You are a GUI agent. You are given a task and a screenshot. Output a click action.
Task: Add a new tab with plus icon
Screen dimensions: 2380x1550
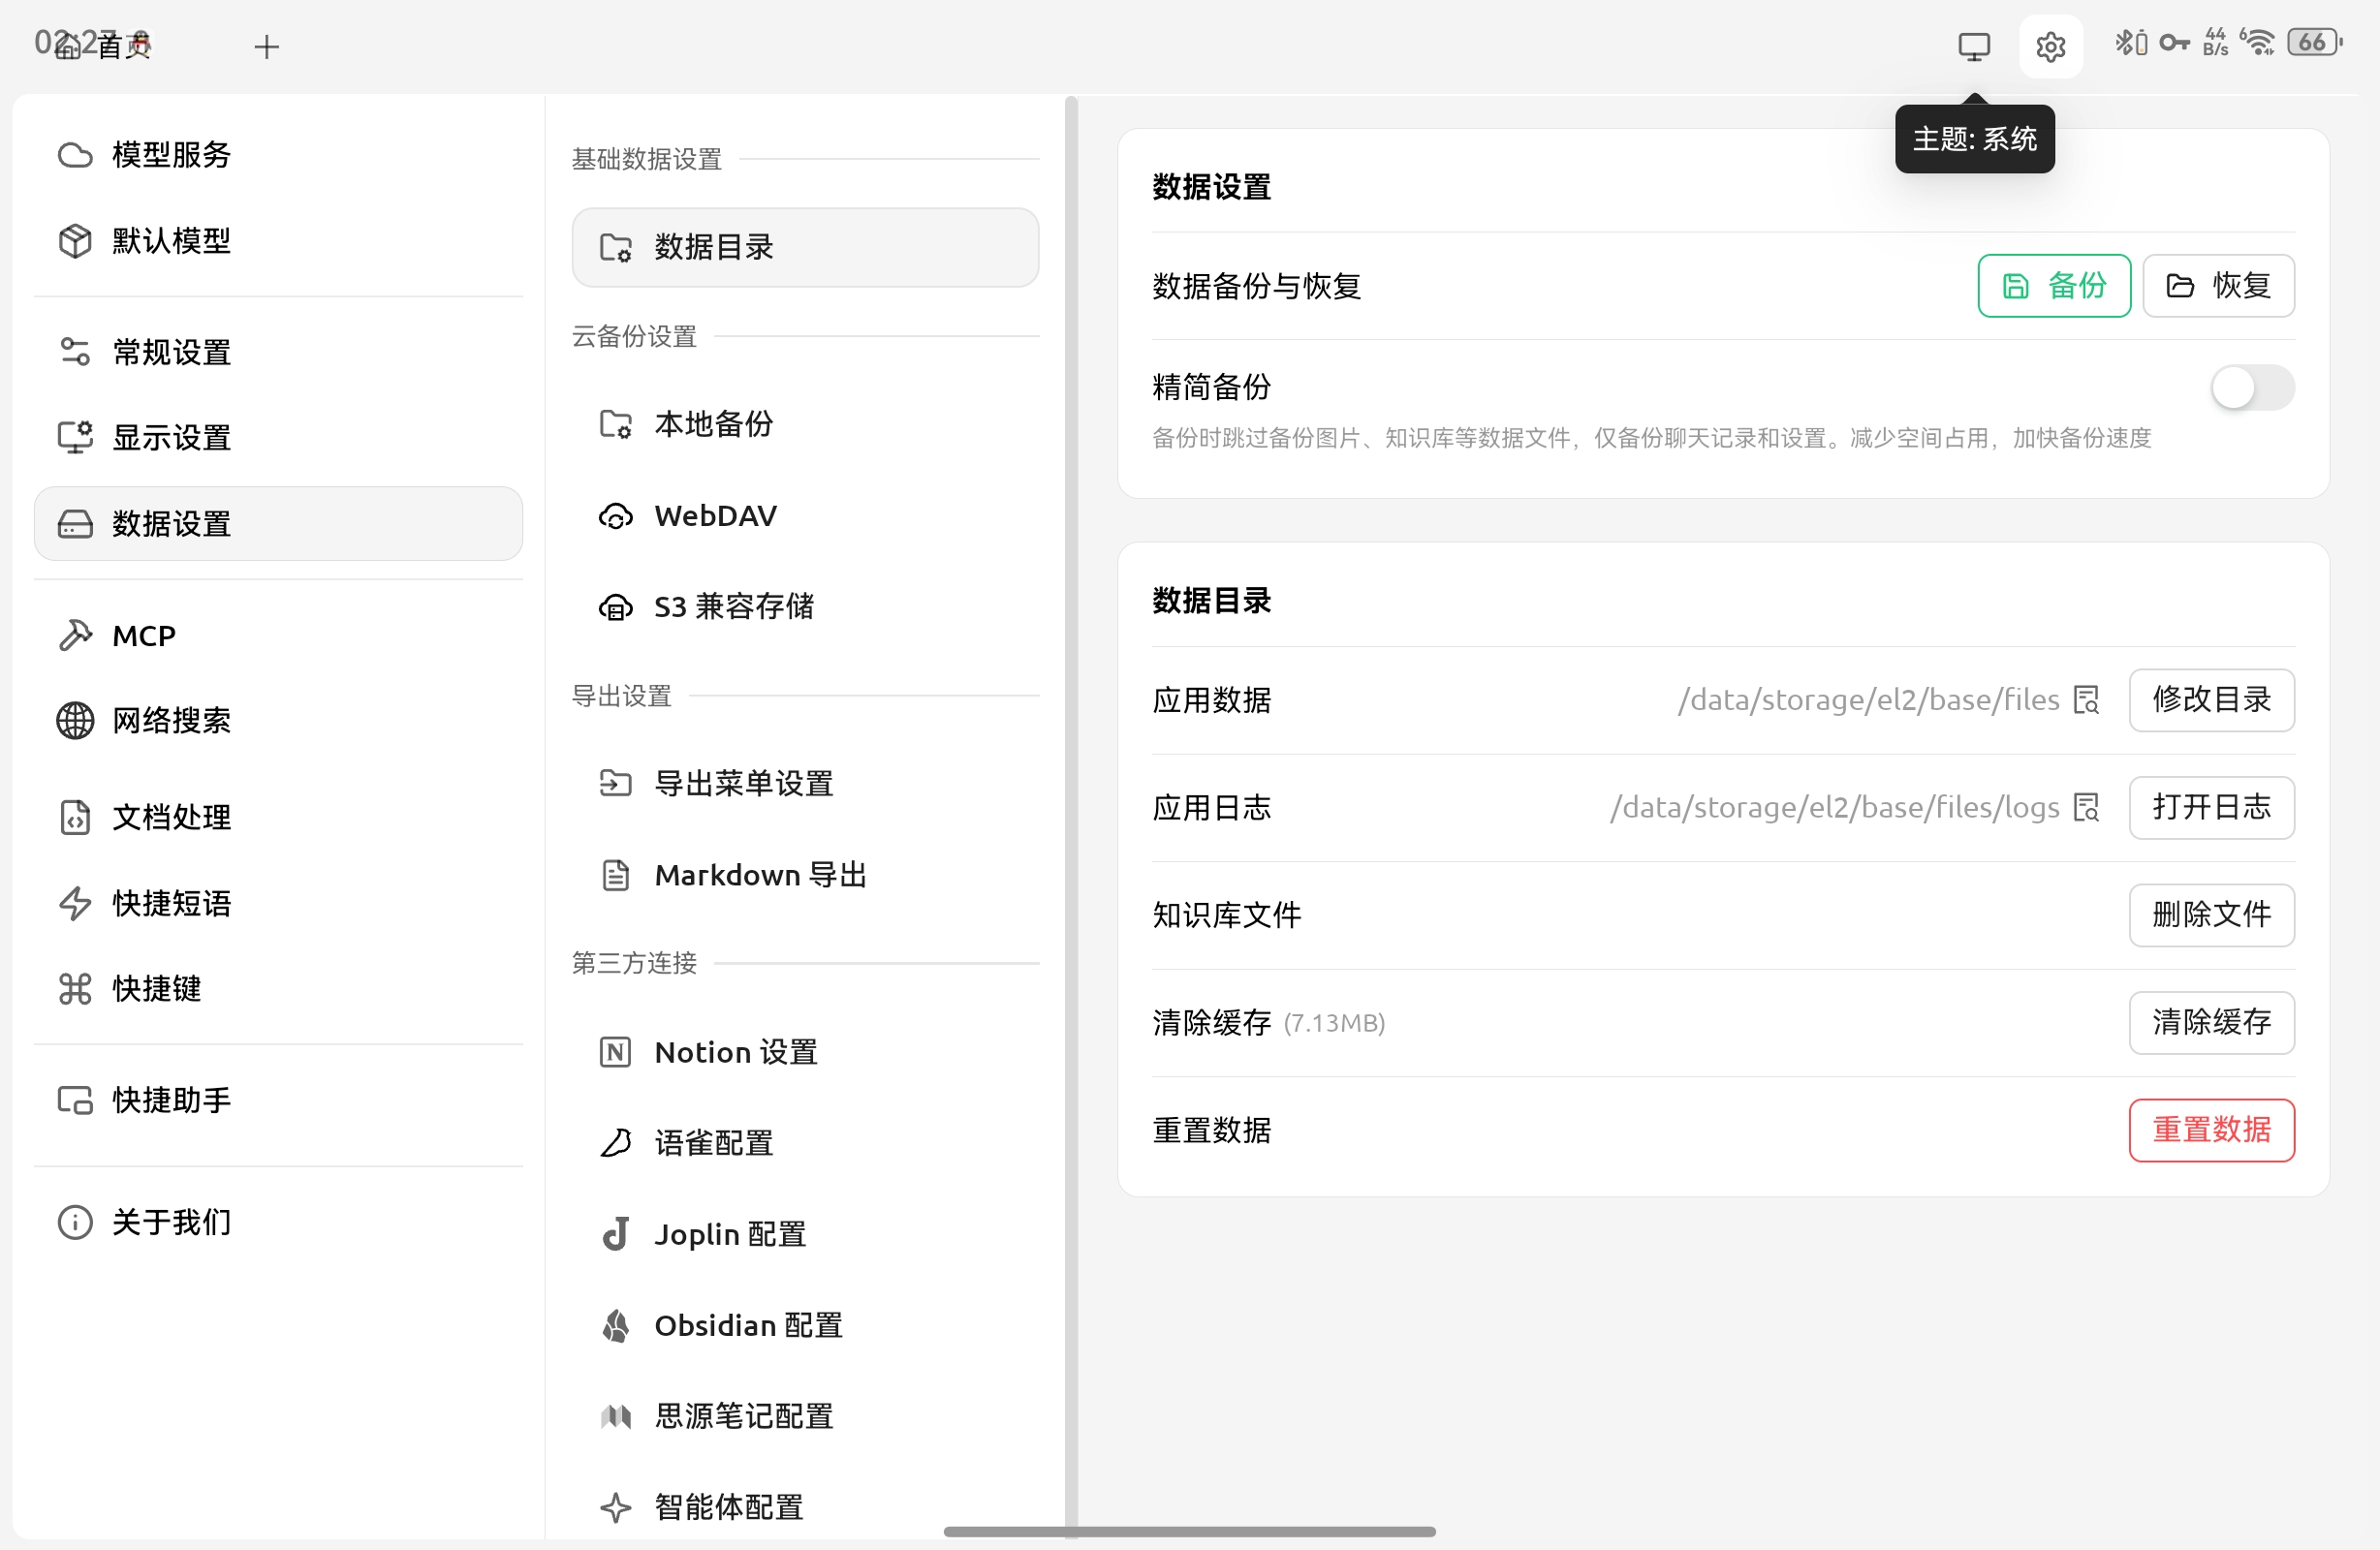click(x=266, y=46)
